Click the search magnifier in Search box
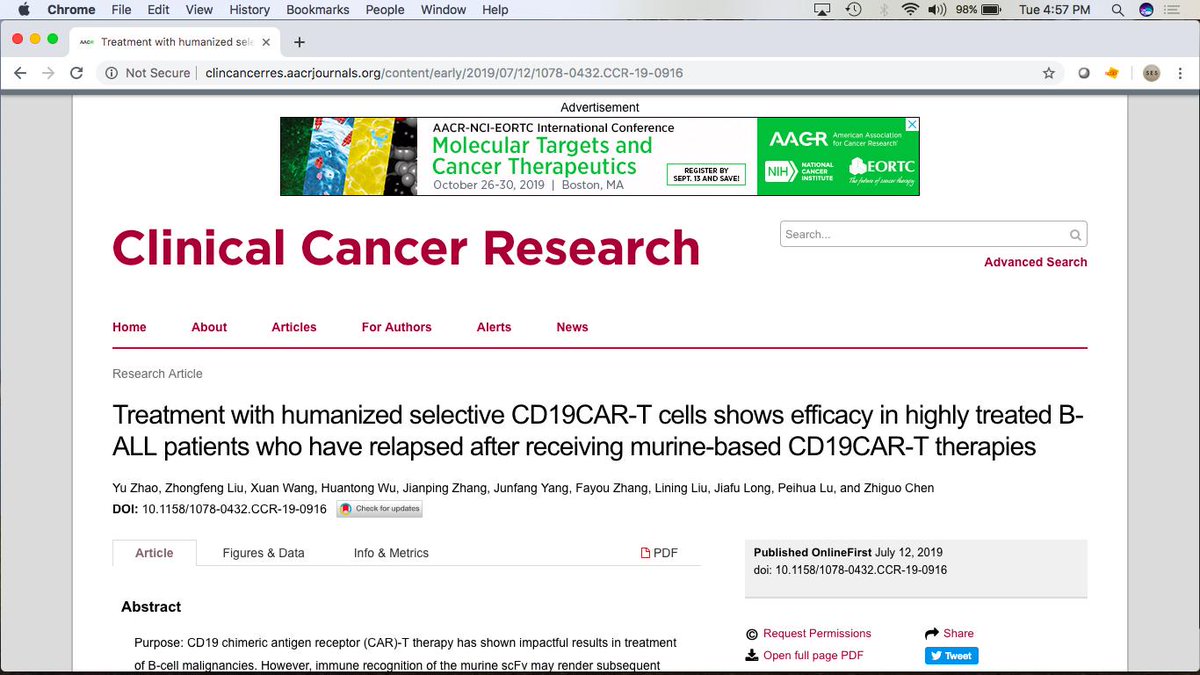The height and width of the screenshot is (675, 1200). pos(1075,235)
